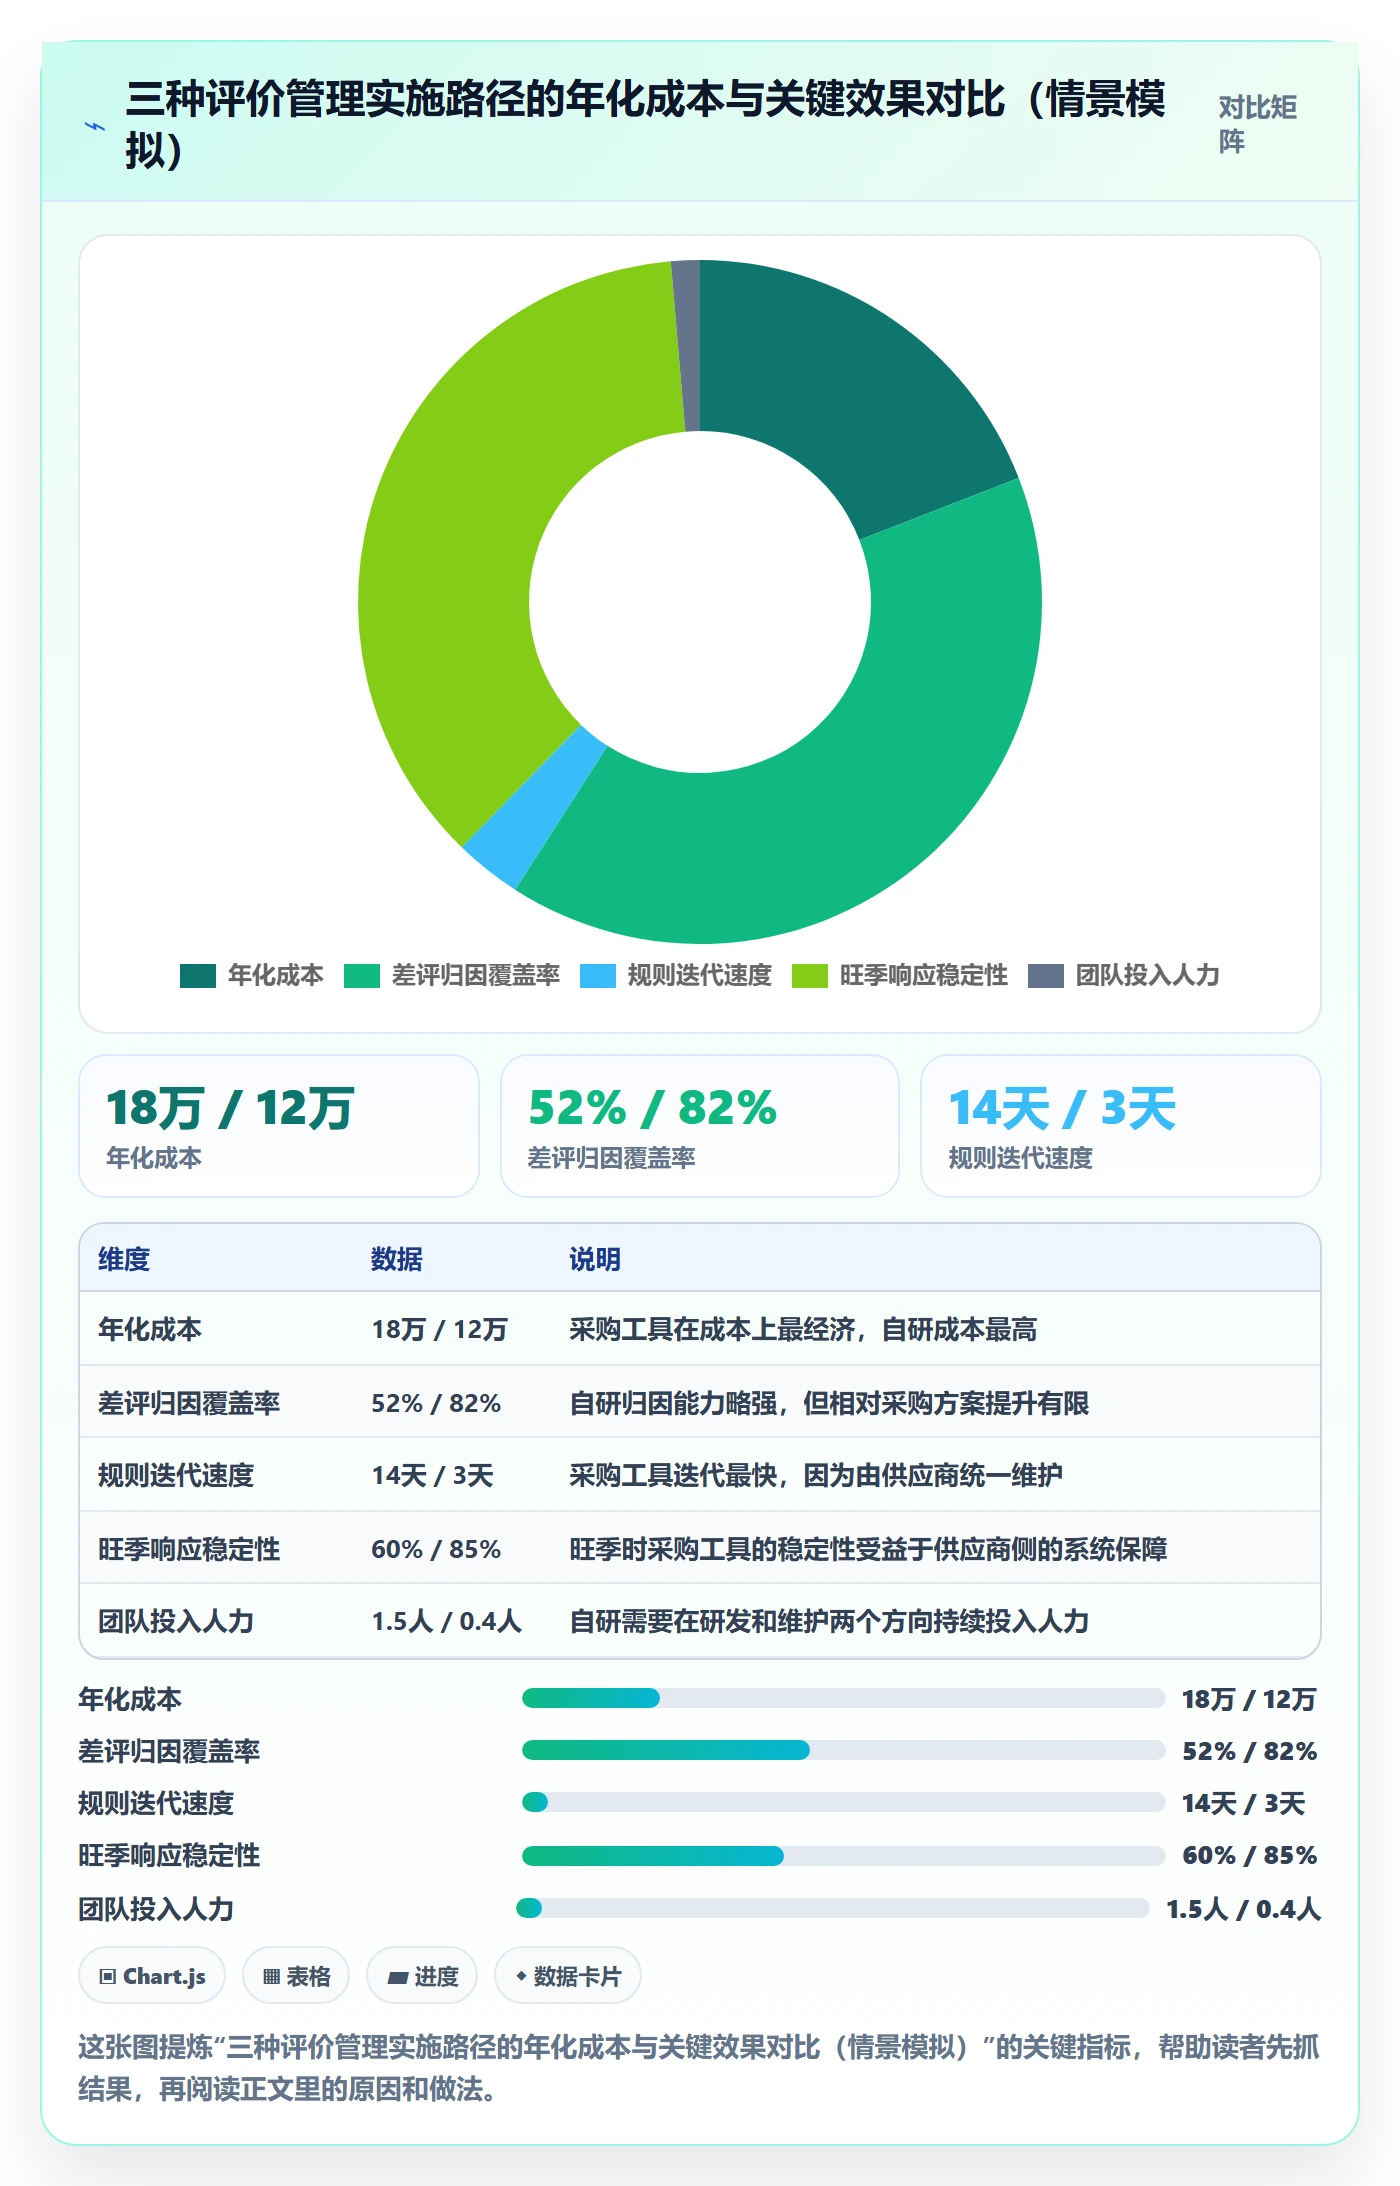The height and width of the screenshot is (2186, 1400).
Task: Open the 18万 / 12万 年化成本 card
Action: point(279,1126)
